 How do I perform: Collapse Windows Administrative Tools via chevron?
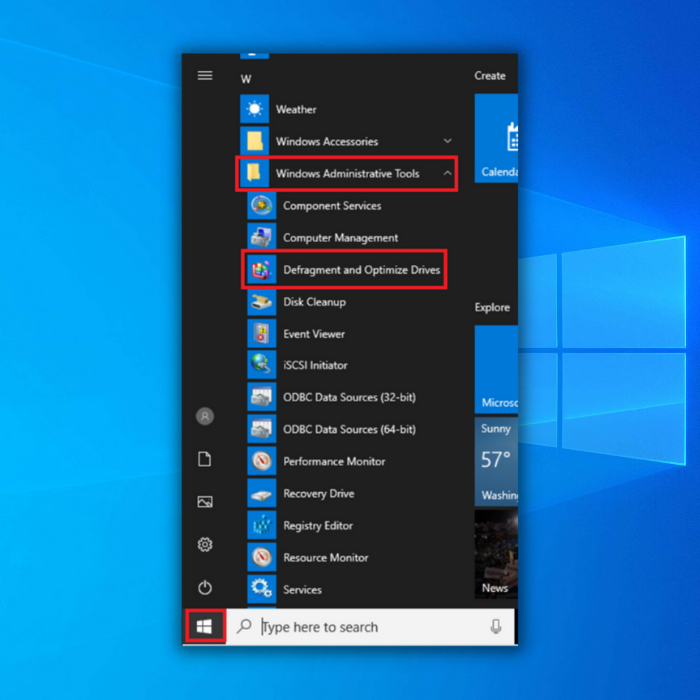pos(447,173)
